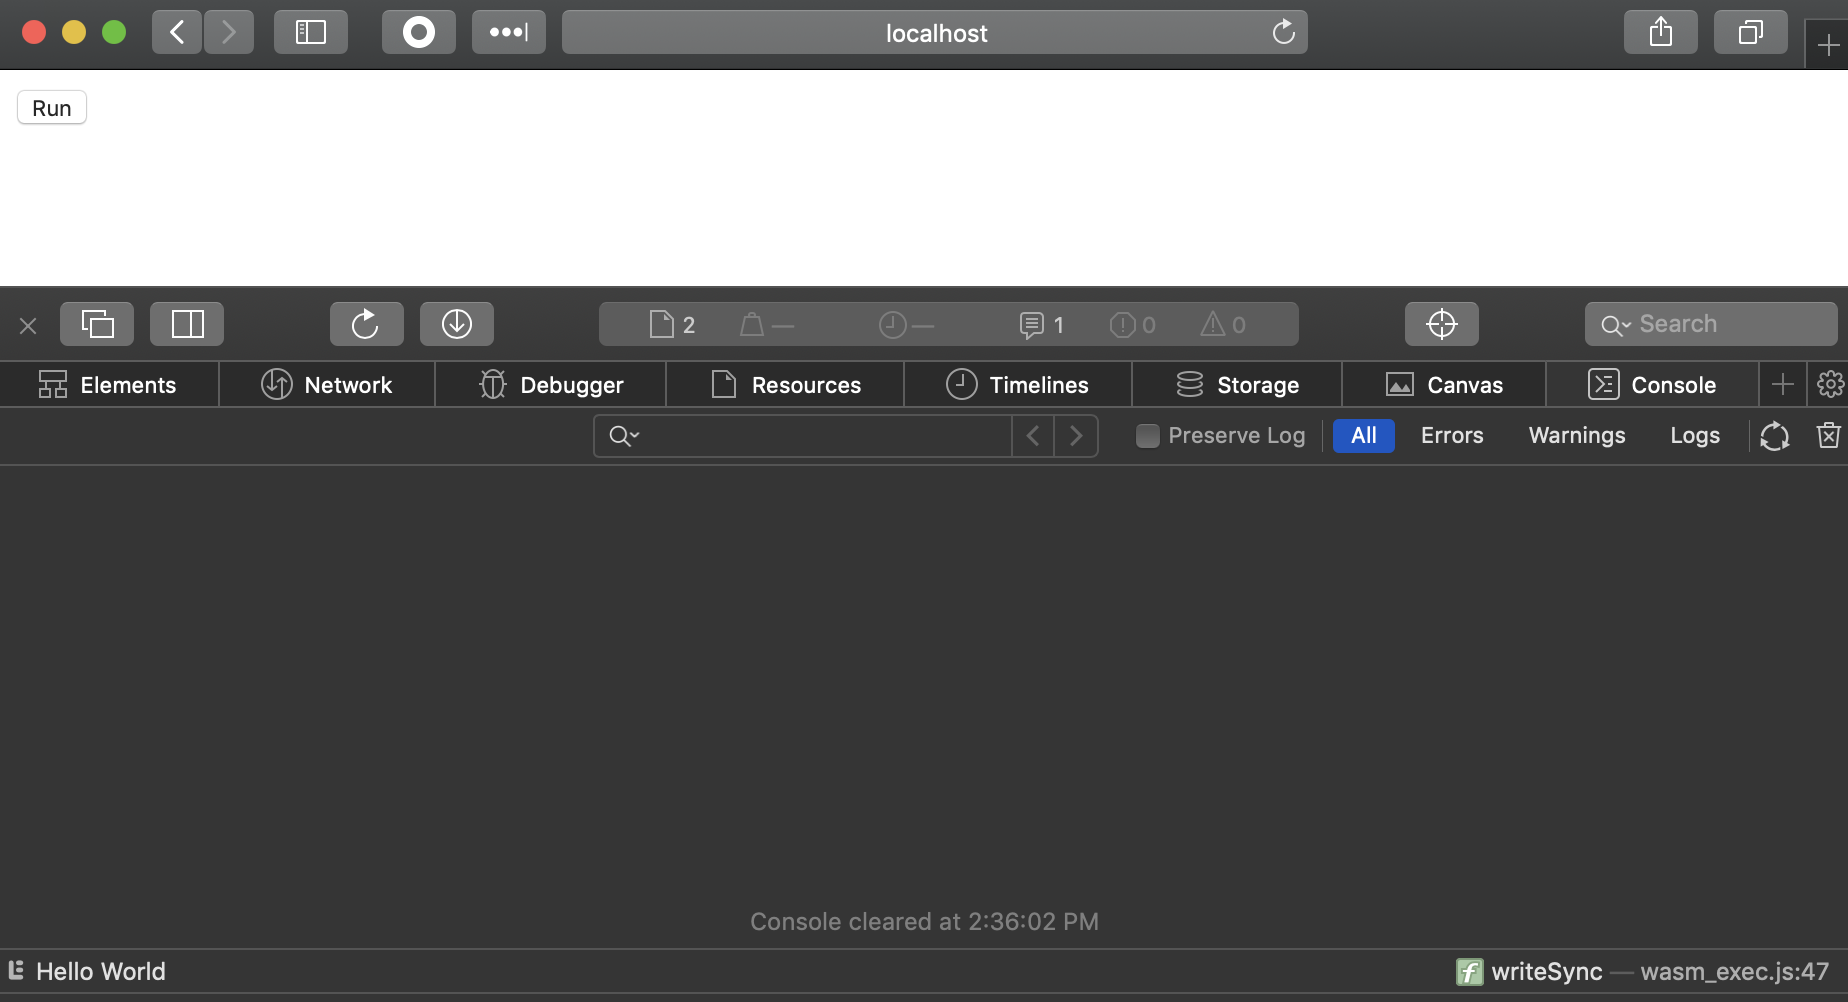The width and height of the screenshot is (1848, 1002).
Task: Go forward using Safari forward arrow
Action: [x=229, y=32]
